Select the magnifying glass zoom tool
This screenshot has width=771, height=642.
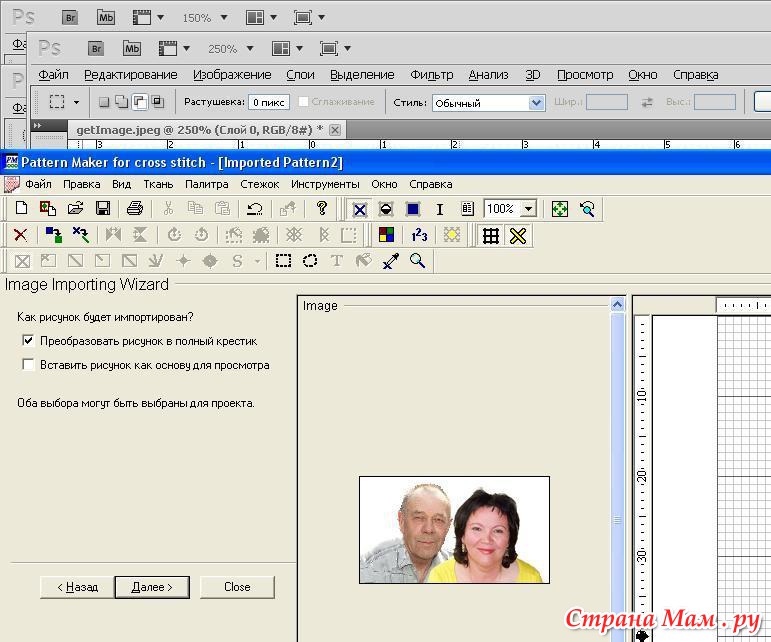click(x=417, y=261)
